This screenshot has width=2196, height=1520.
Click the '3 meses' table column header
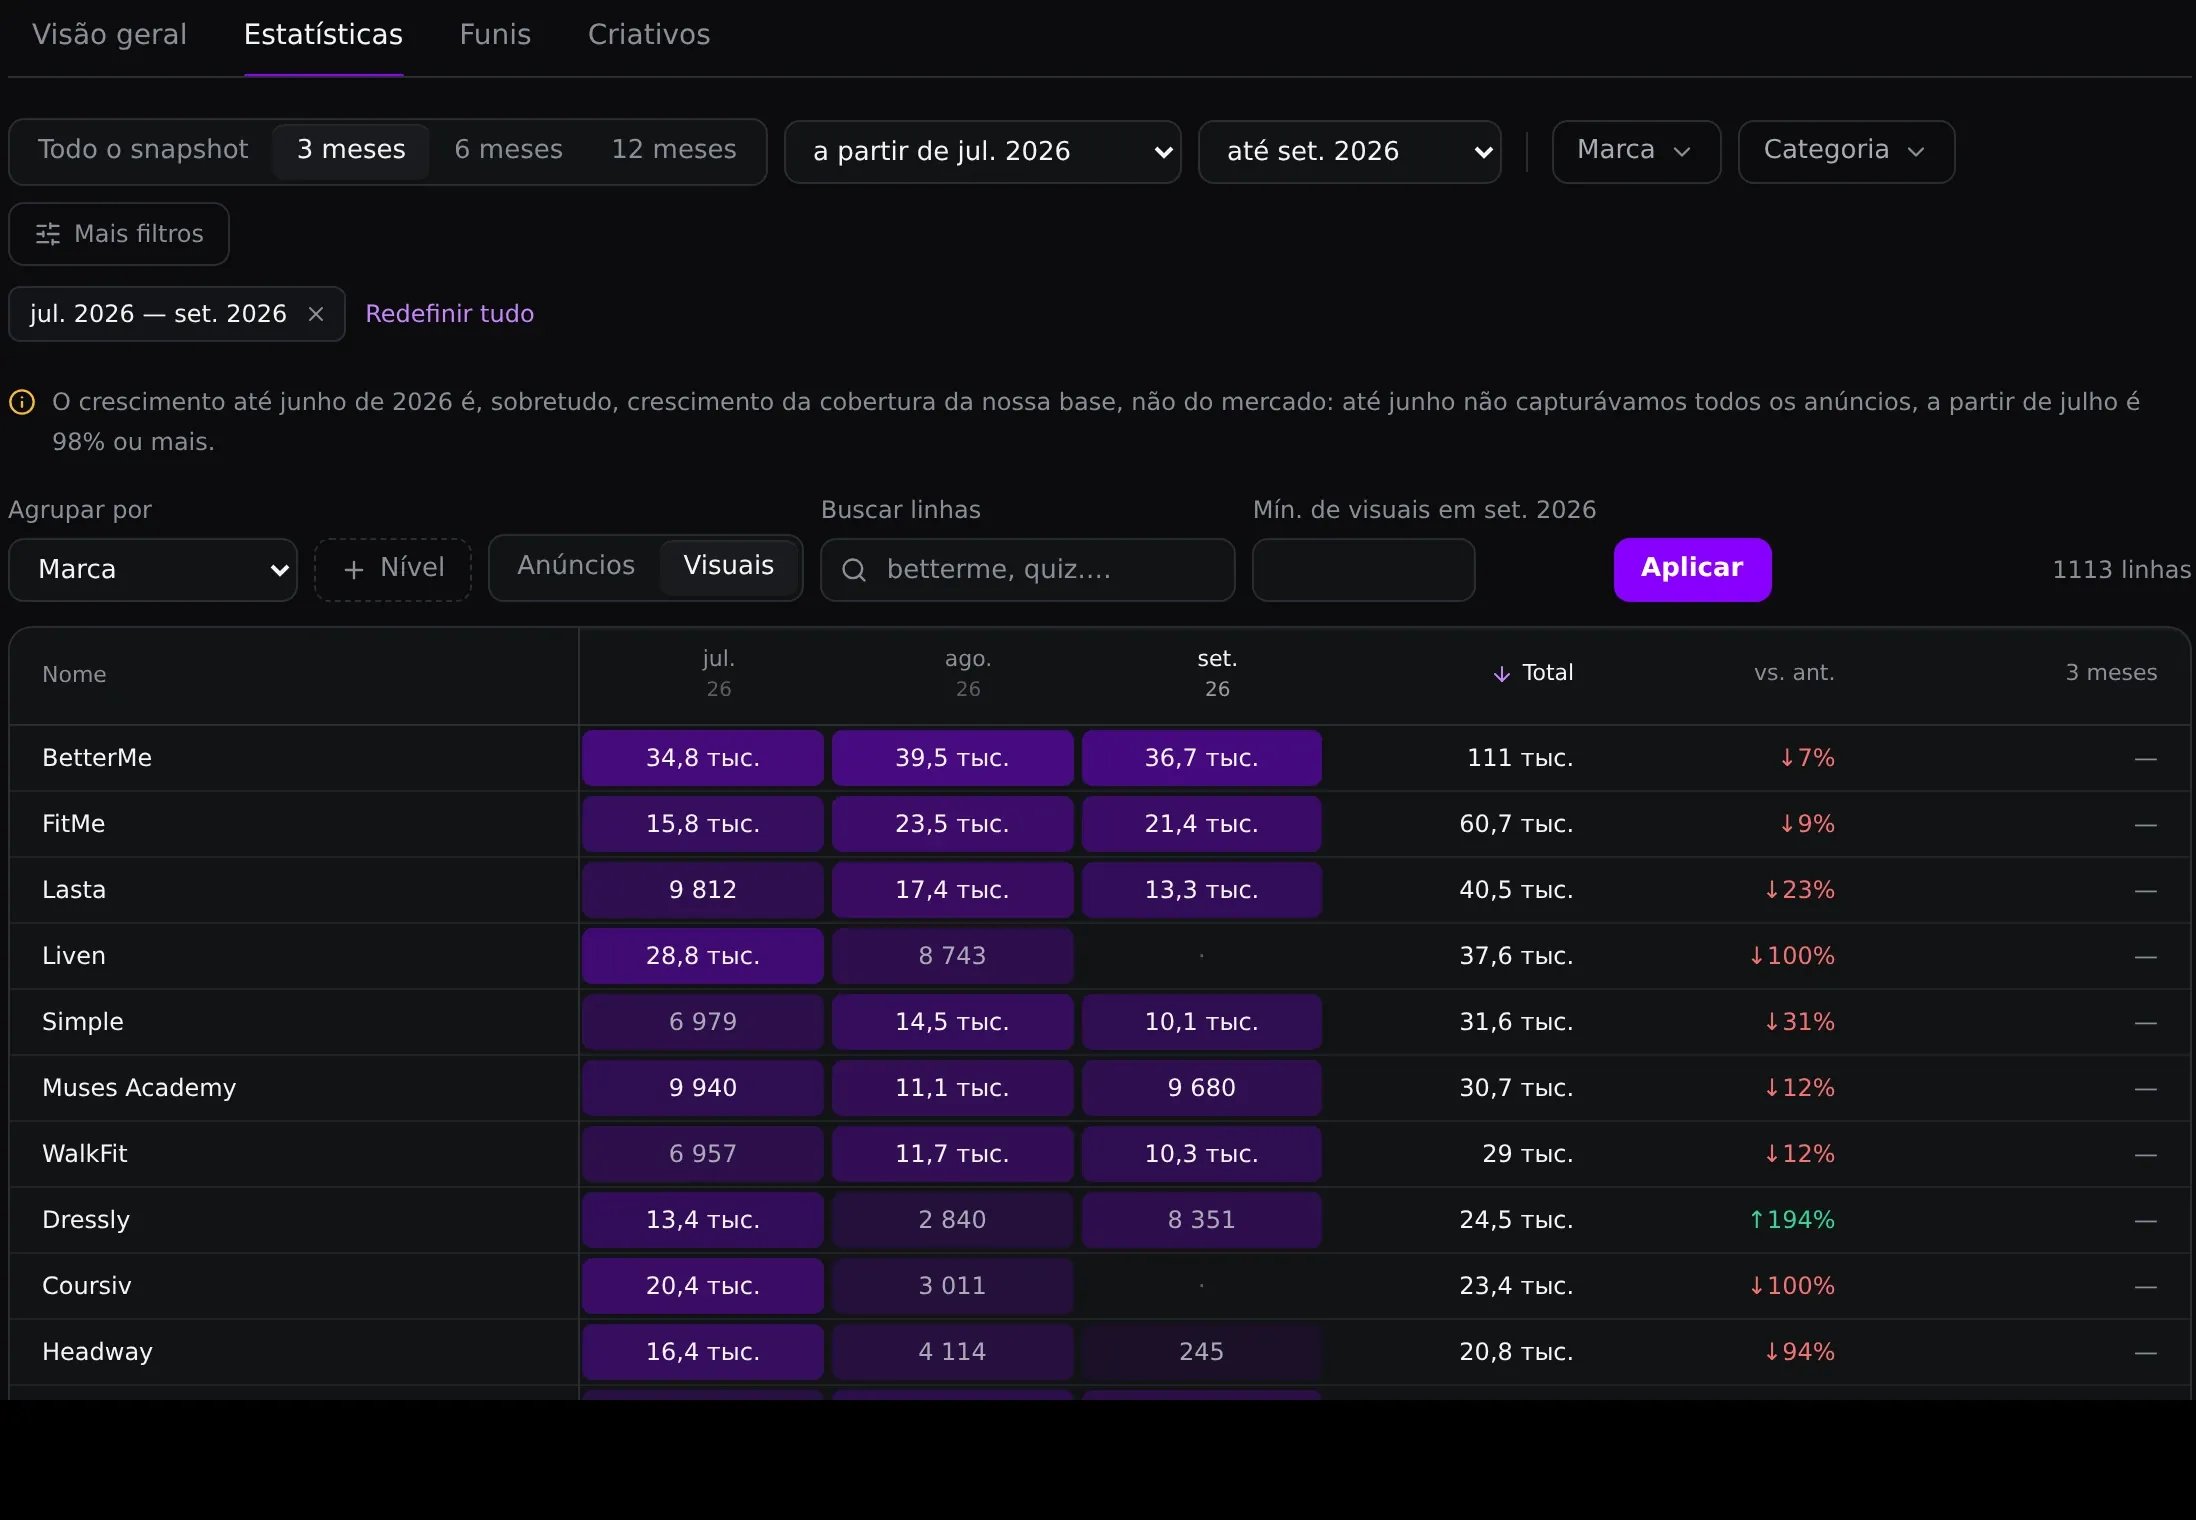[2111, 673]
